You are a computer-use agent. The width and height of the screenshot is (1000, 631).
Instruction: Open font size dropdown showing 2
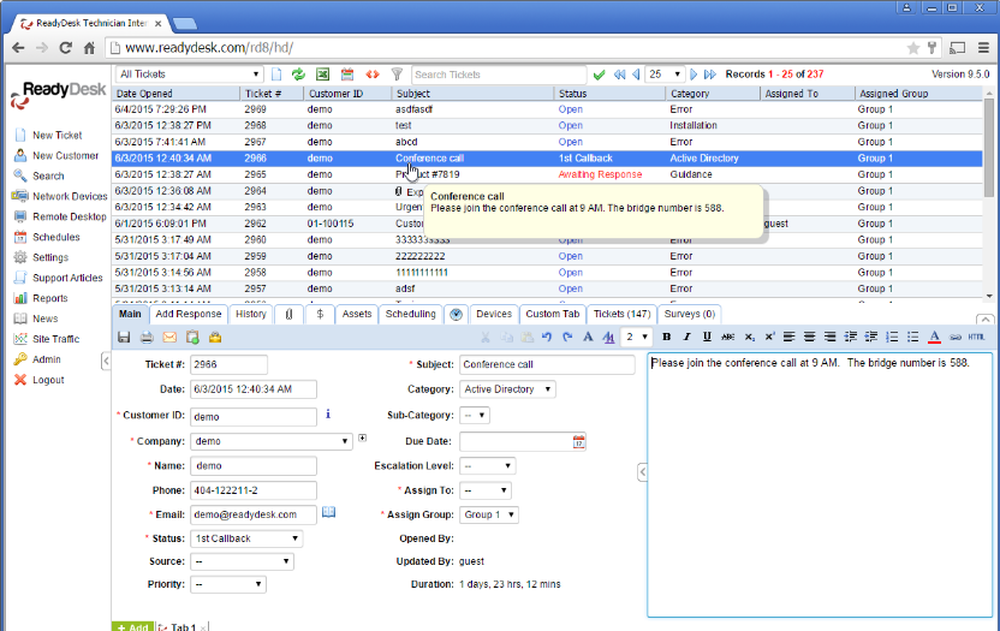(x=636, y=337)
